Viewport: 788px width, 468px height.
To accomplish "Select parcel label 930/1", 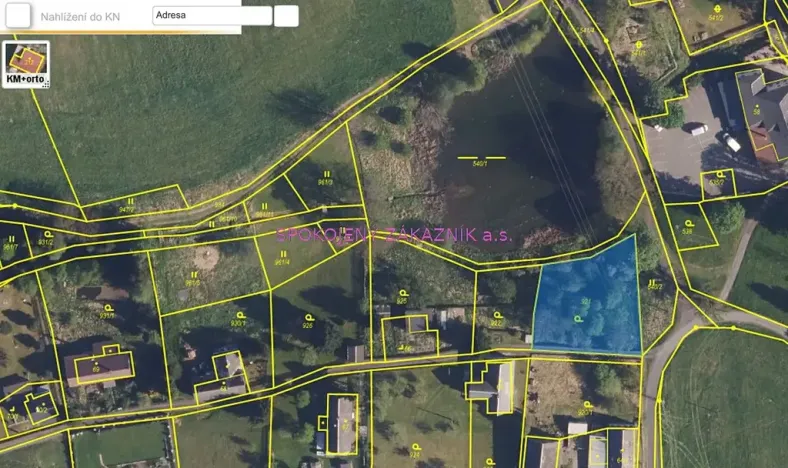I will [x=238, y=323].
